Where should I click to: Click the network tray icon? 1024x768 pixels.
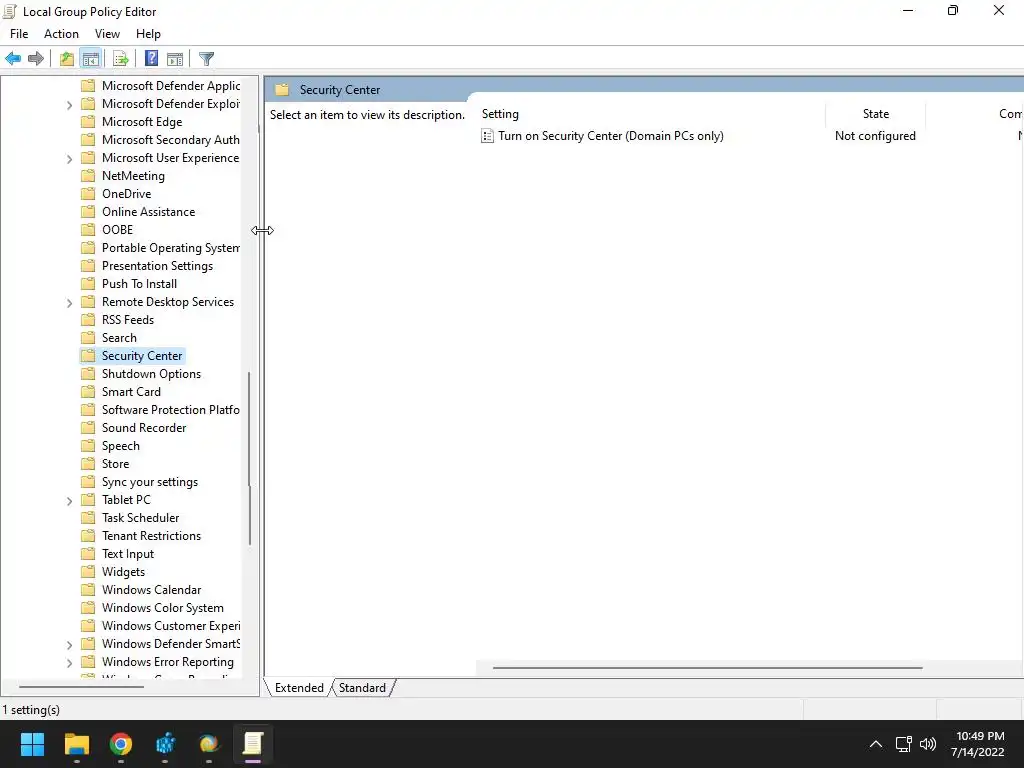(x=903, y=744)
